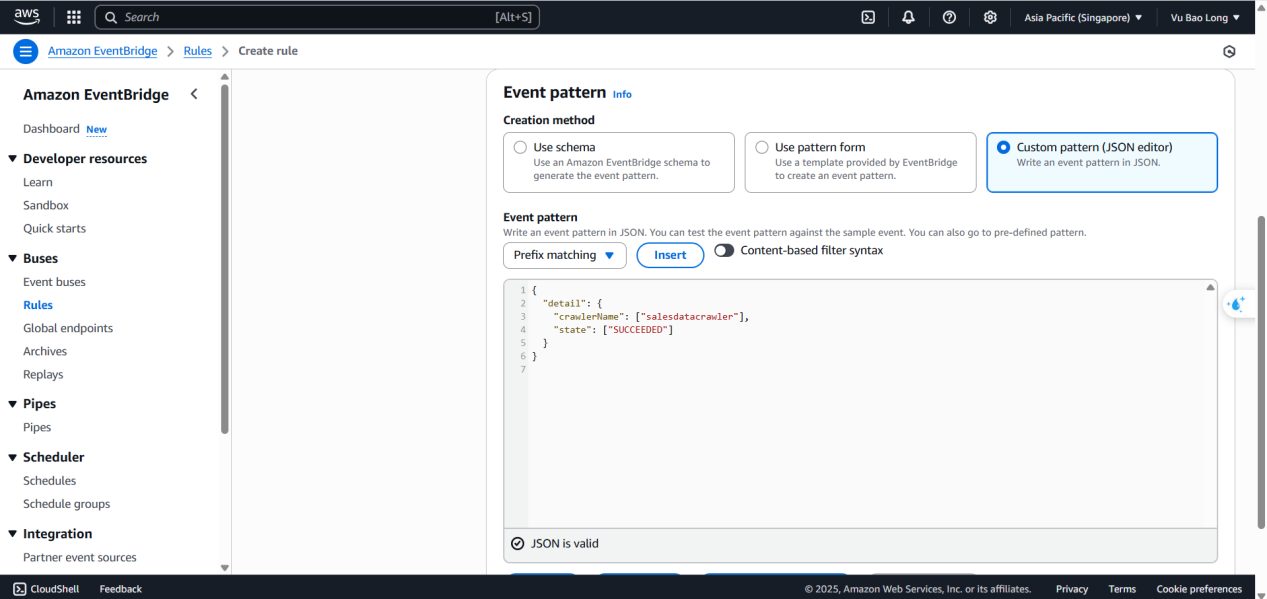The width and height of the screenshot is (1267, 599).
Task: Open the Asia Pacific (Singapore) region dropdown
Action: click(x=1083, y=17)
